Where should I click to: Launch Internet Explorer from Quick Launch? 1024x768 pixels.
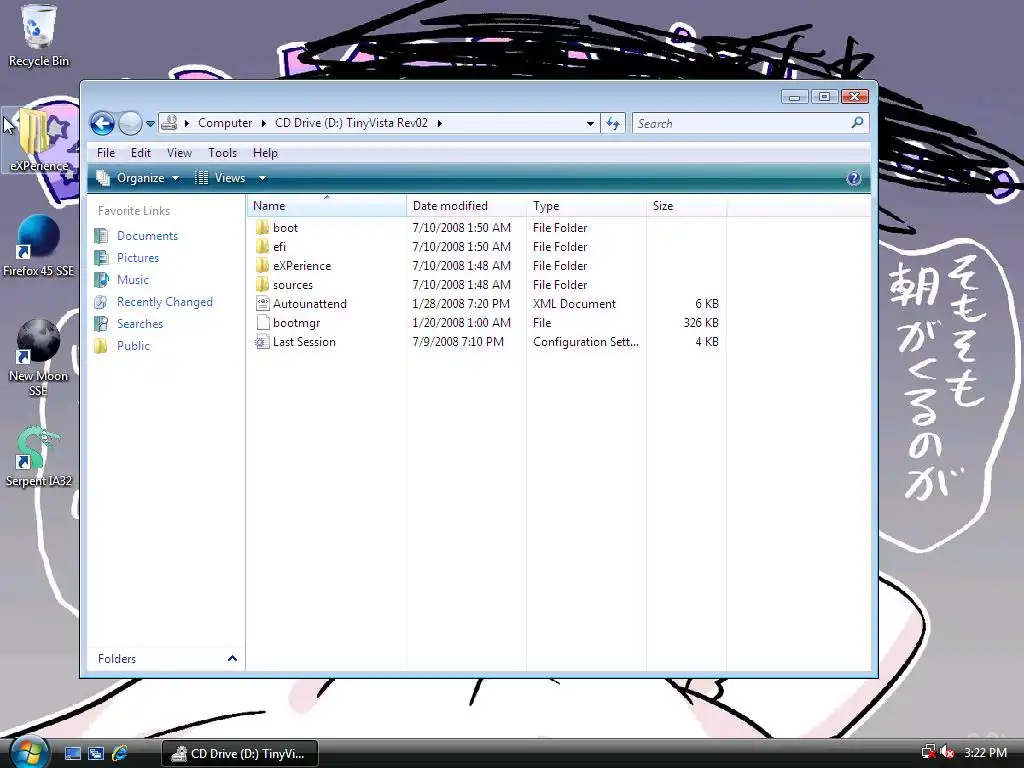pos(120,754)
